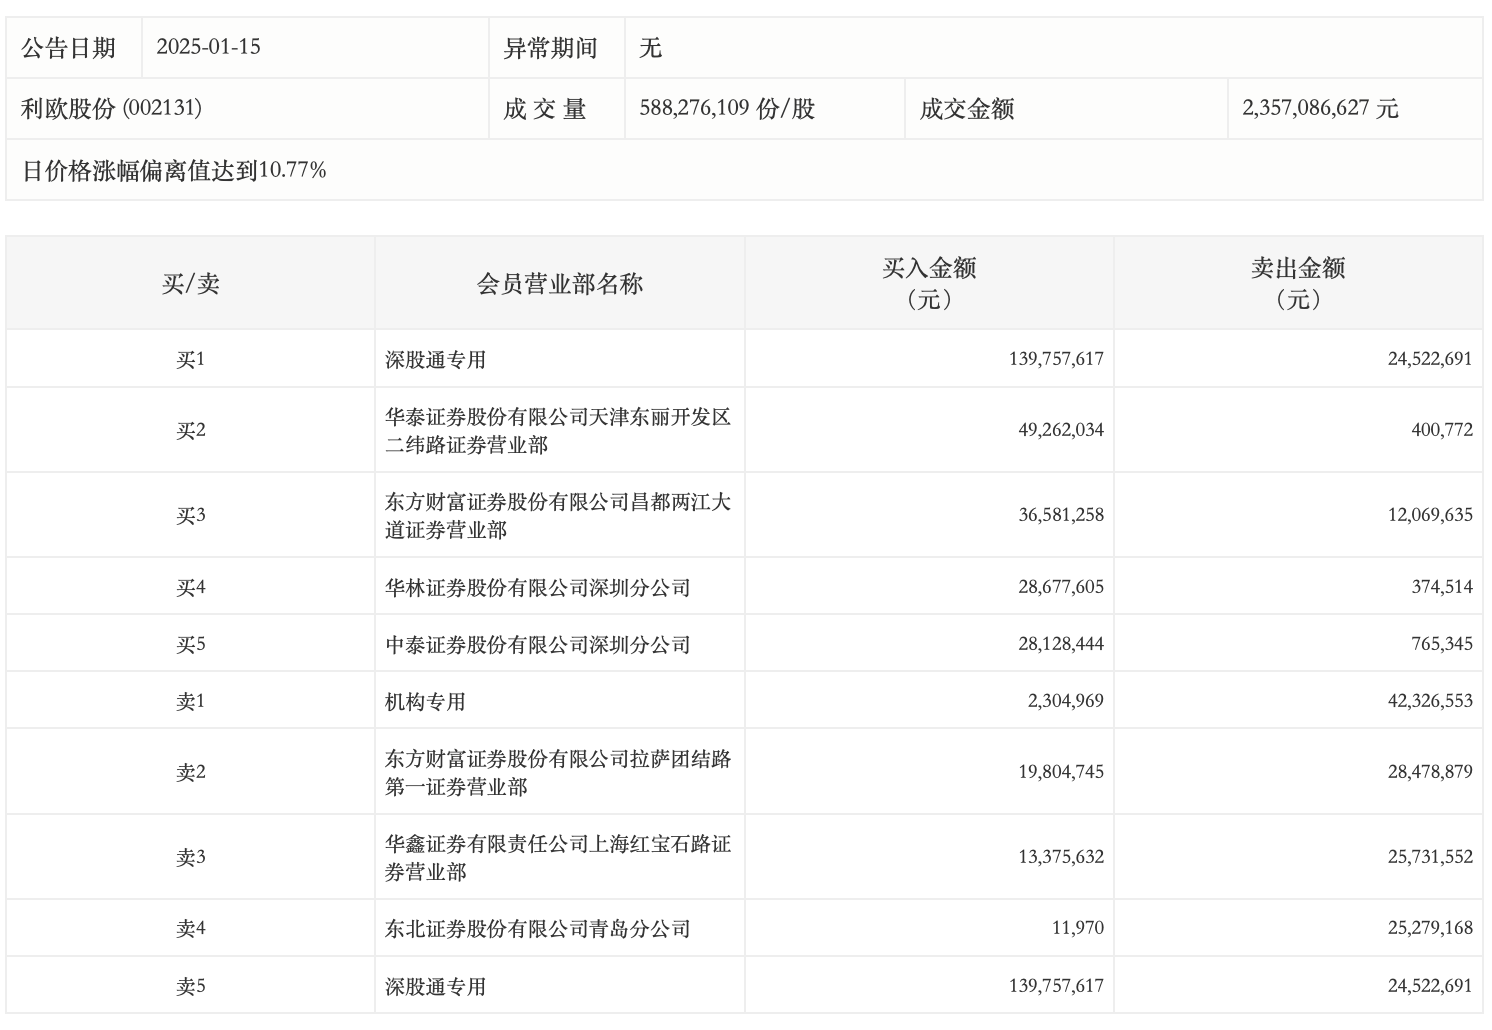1492x1030 pixels.
Task: Click the 买1 row label
Action: tap(190, 360)
